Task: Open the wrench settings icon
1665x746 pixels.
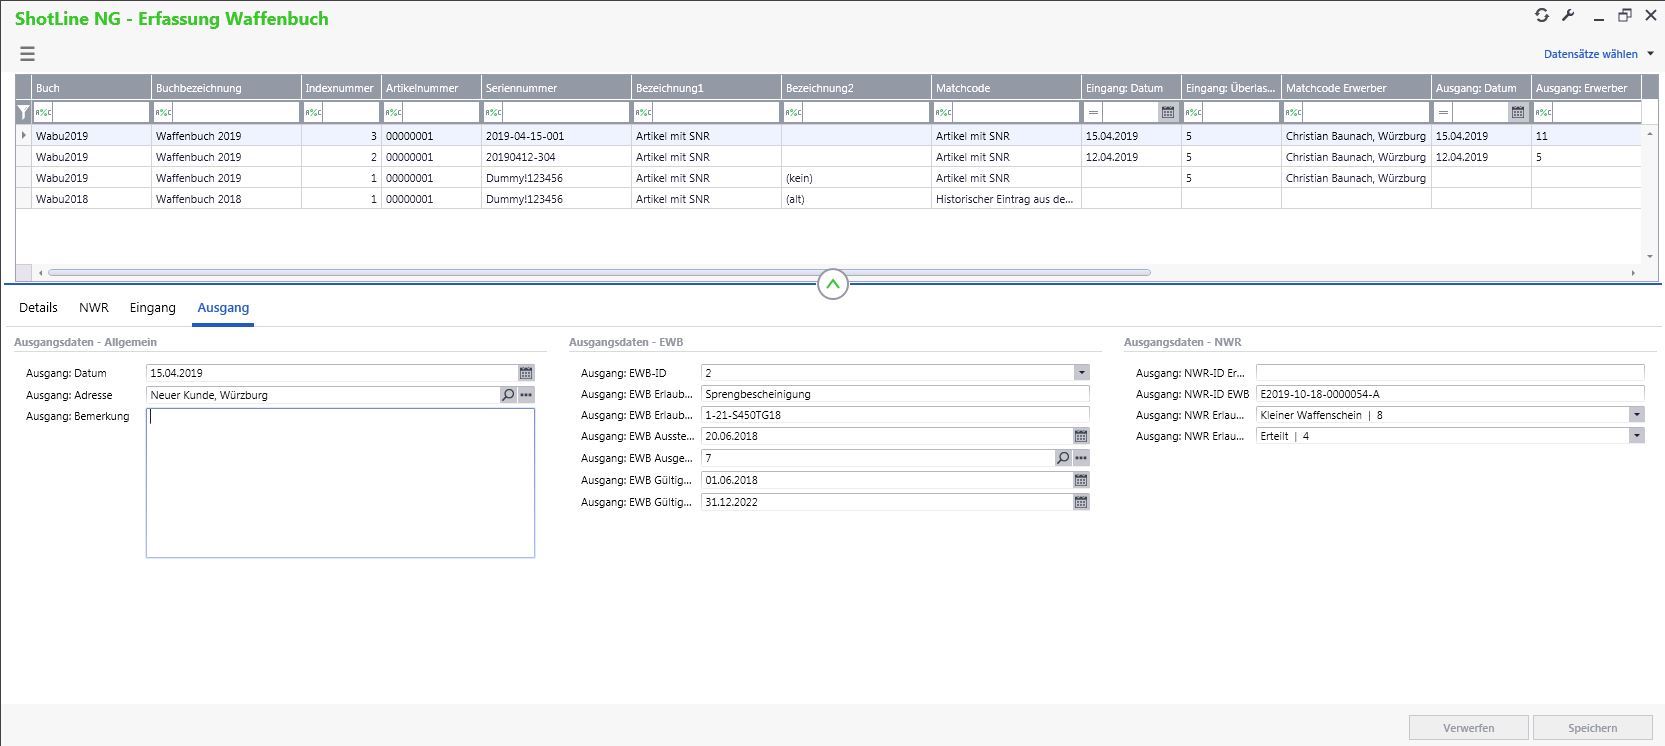Action: pos(1569,15)
